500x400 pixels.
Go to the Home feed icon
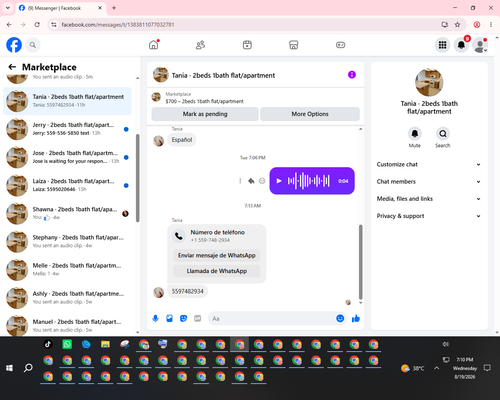[x=154, y=45]
